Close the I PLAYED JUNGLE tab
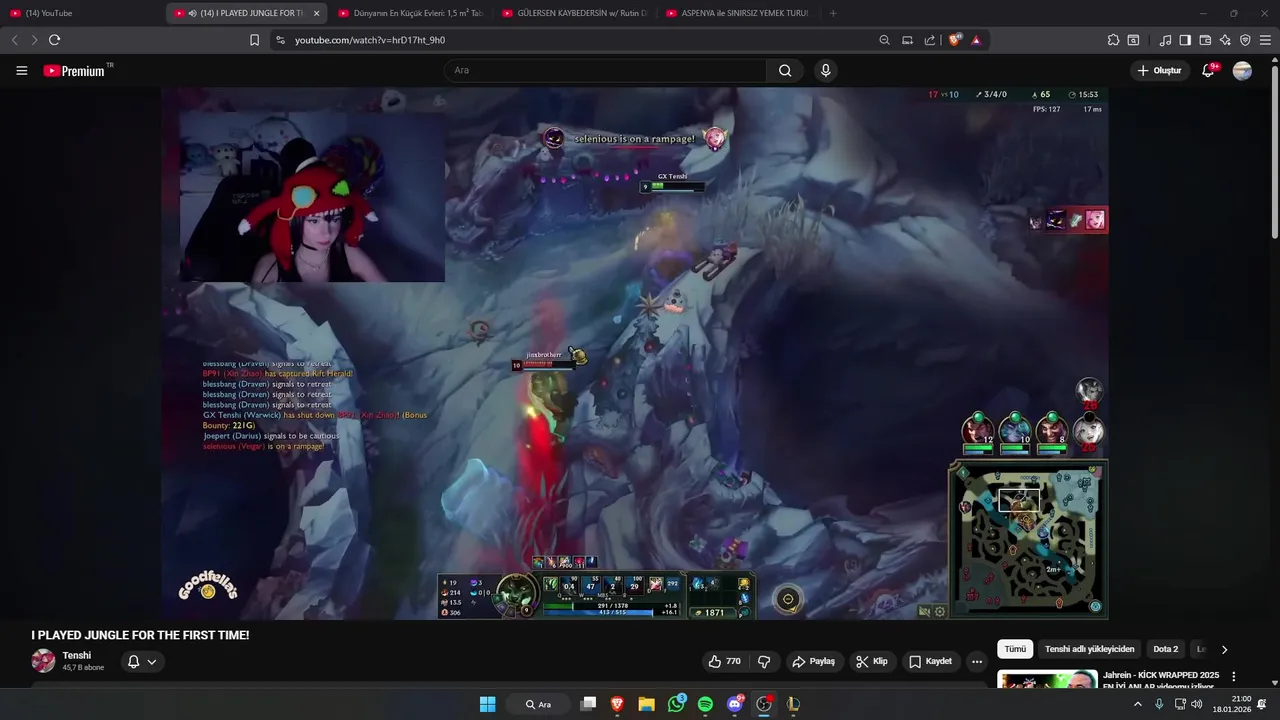Viewport: 1280px width, 720px height. click(x=316, y=13)
